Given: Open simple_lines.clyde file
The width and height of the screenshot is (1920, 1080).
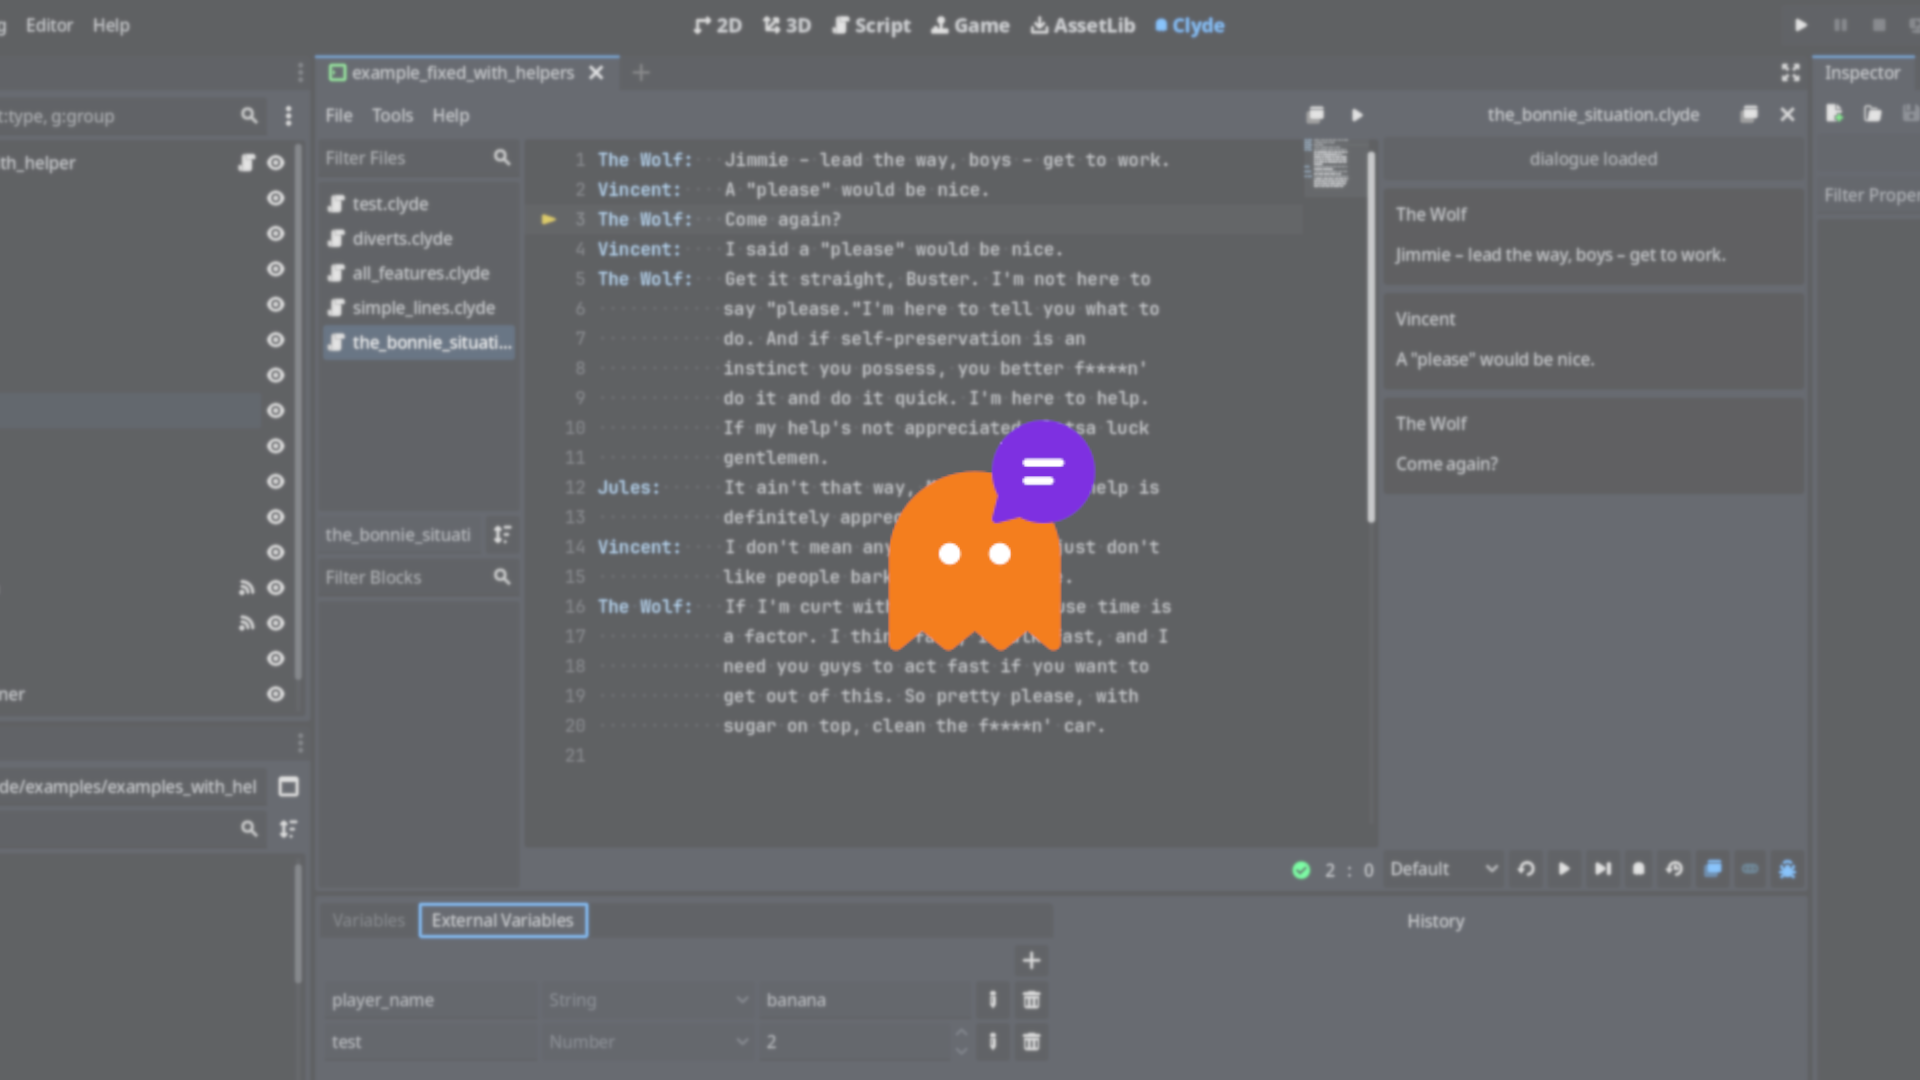Looking at the screenshot, I should coord(417,308).
